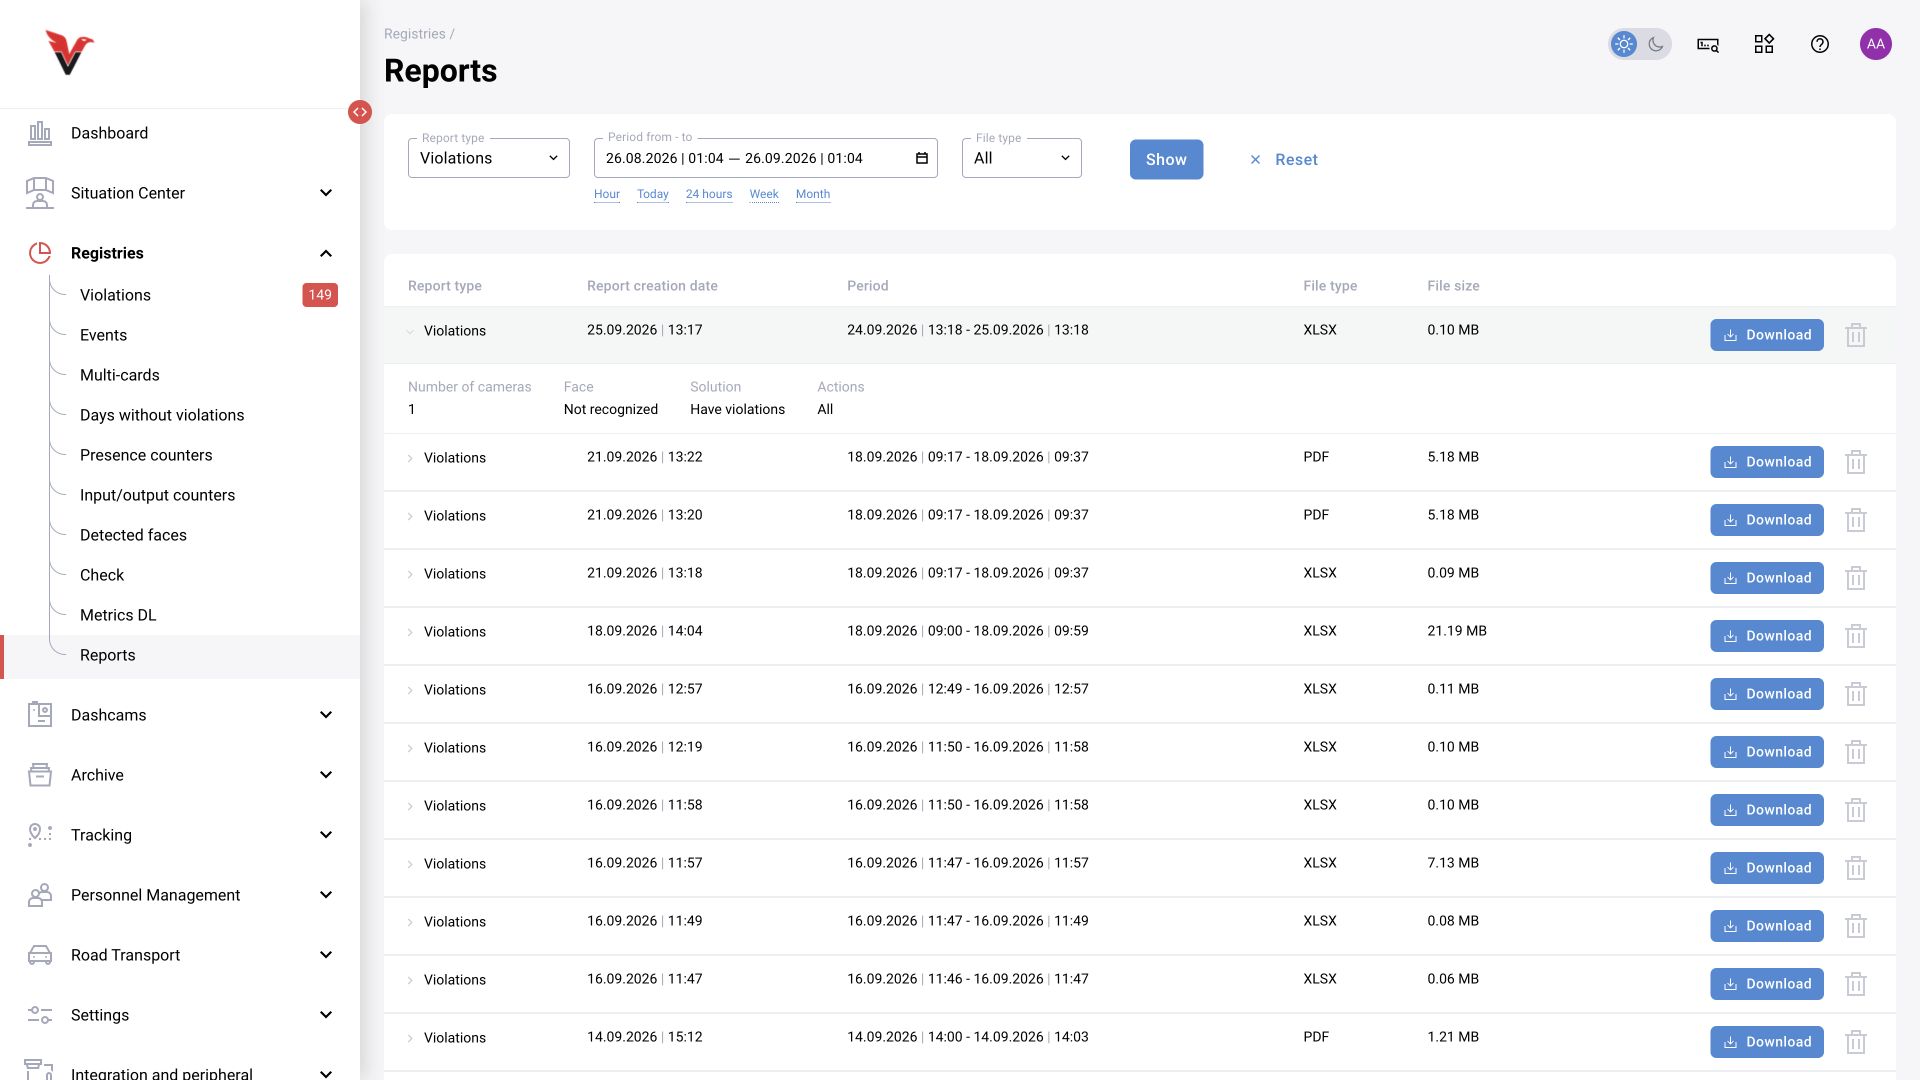Delete the report created 21.09.2026 13:22
The height and width of the screenshot is (1080, 1920).
point(1856,462)
